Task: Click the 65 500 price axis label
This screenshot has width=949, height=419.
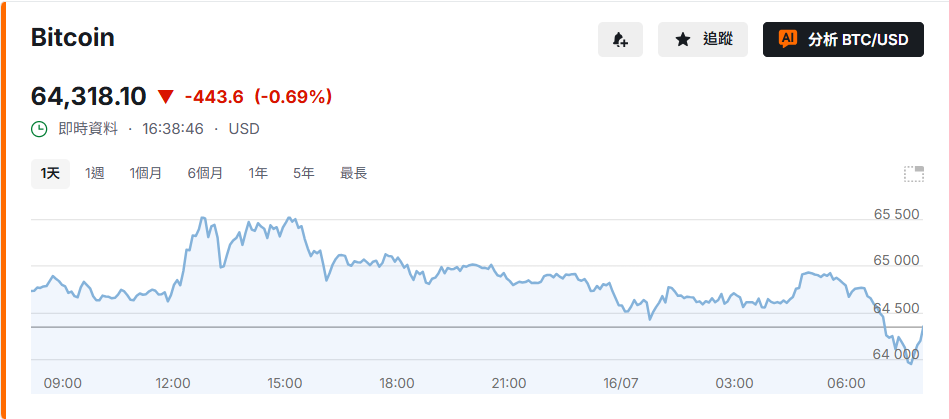Action: pos(896,214)
